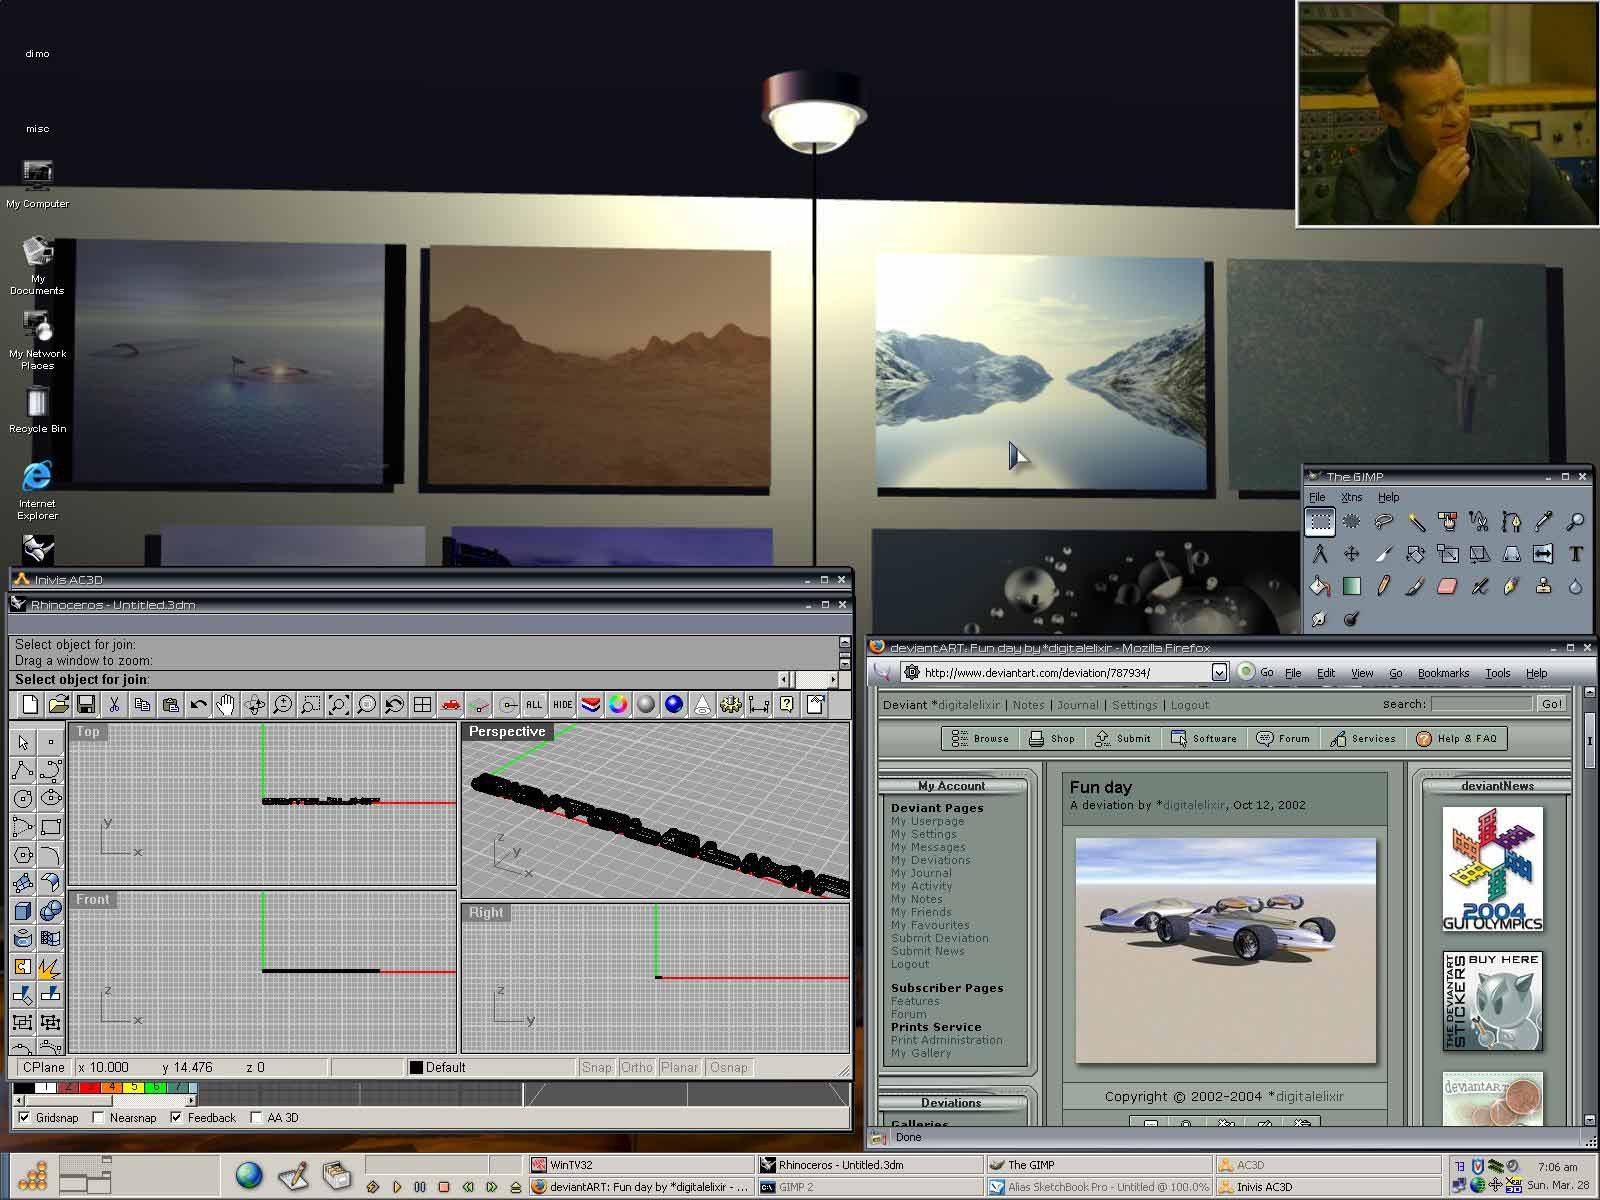The height and width of the screenshot is (1200, 1600).
Task: Click deviantART Submit button
Action: [x=1122, y=739]
